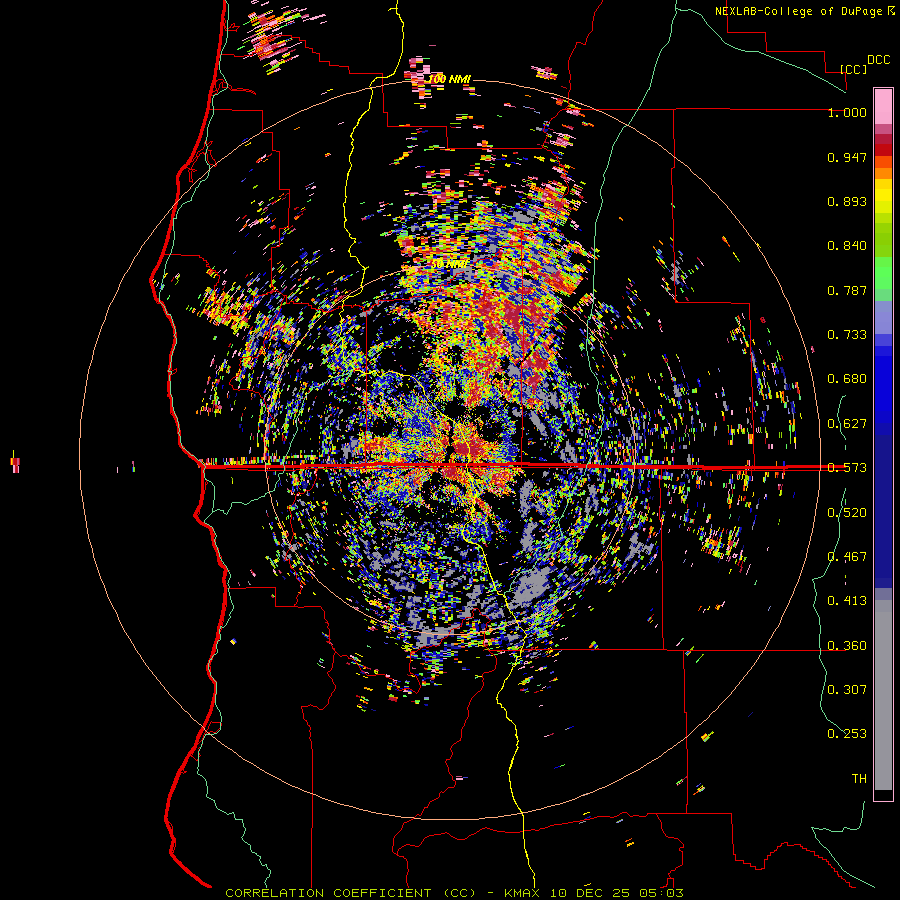
Task: Select the 0.680 color scale value
Action: coord(847,379)
